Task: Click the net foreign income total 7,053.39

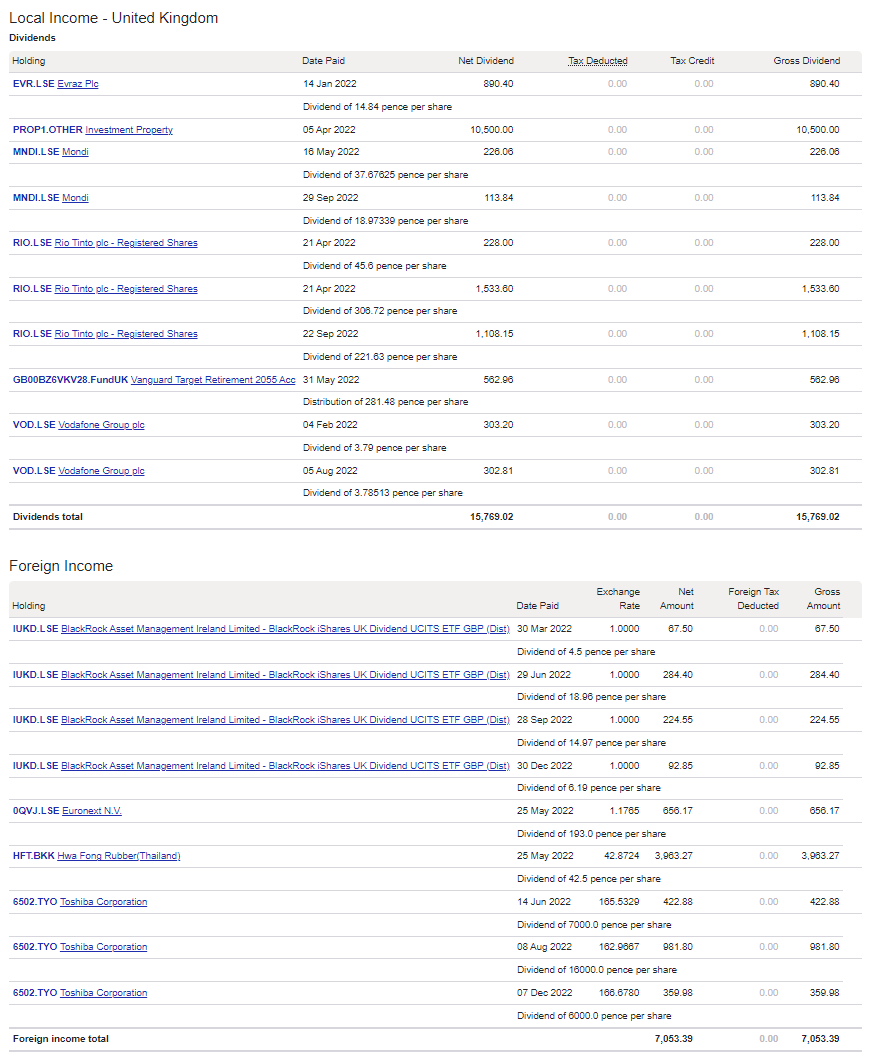Action: 674,1038
